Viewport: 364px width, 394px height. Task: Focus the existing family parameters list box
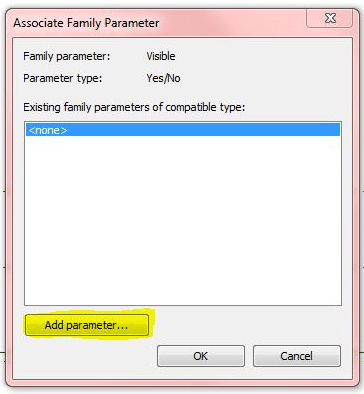183,213
